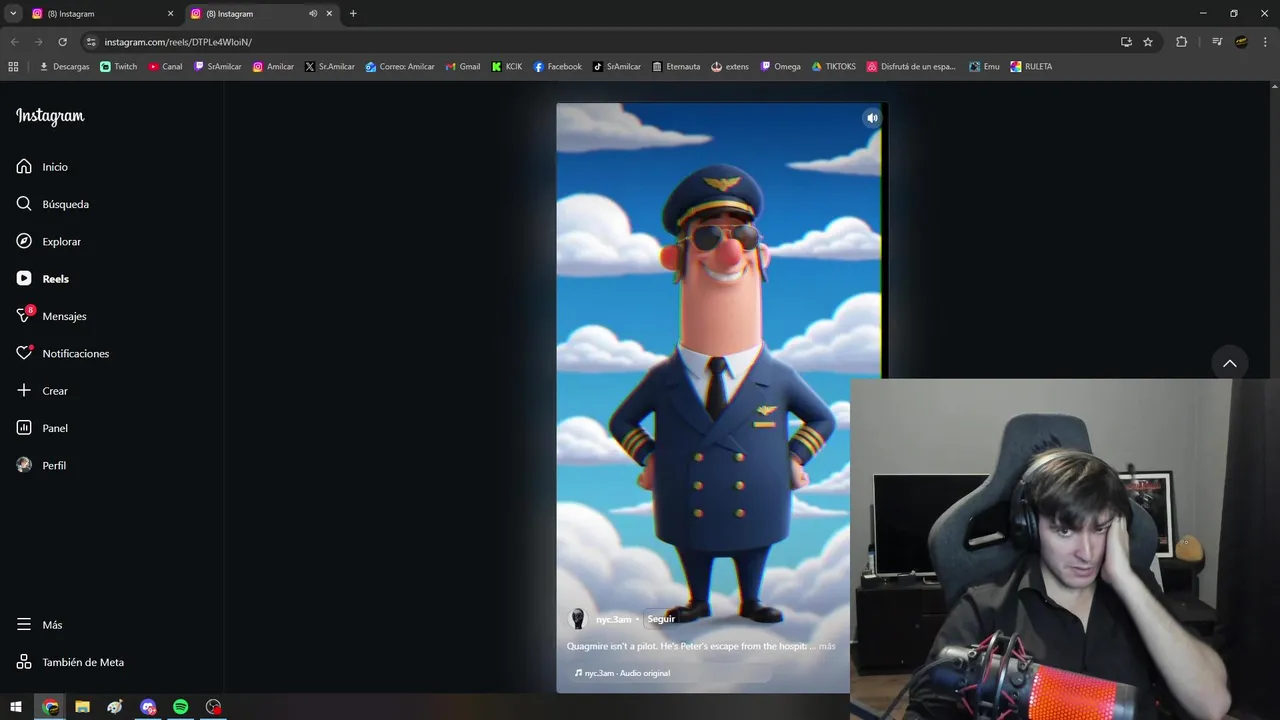Open Reels section in sidebar
The height and width of the screenshot is (720, 1280).
point(43,279)
